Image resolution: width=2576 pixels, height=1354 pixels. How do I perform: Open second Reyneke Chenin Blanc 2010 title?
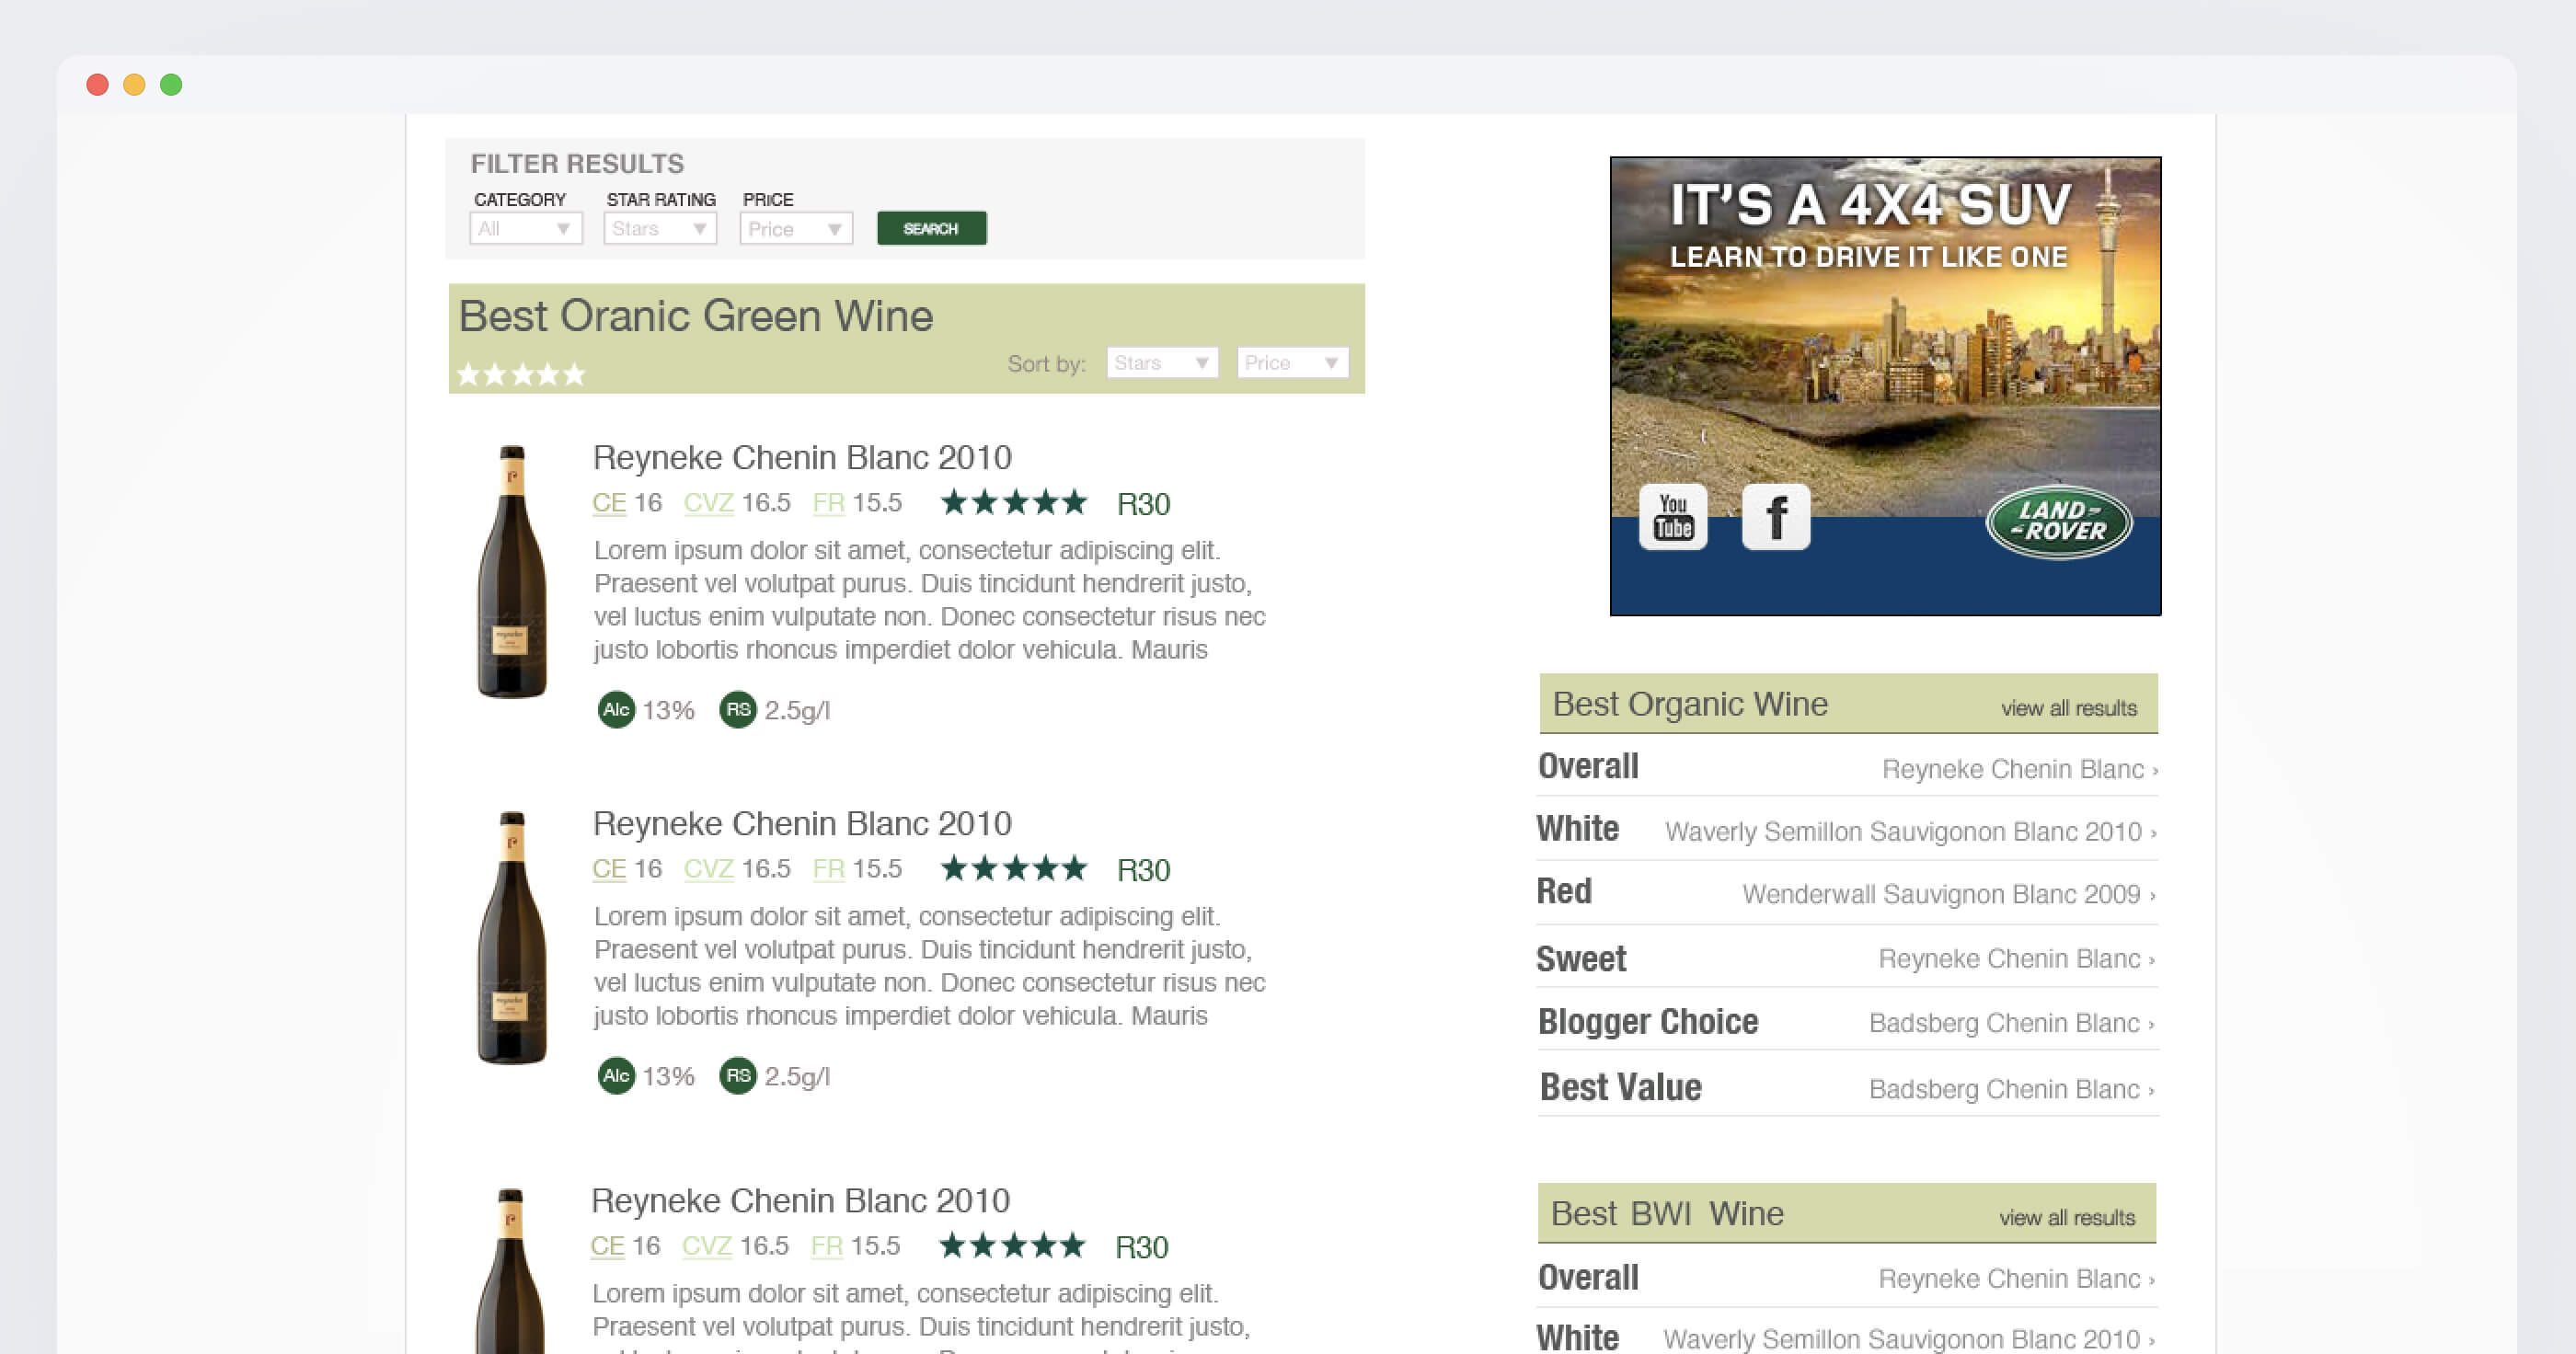coord(802,823)
